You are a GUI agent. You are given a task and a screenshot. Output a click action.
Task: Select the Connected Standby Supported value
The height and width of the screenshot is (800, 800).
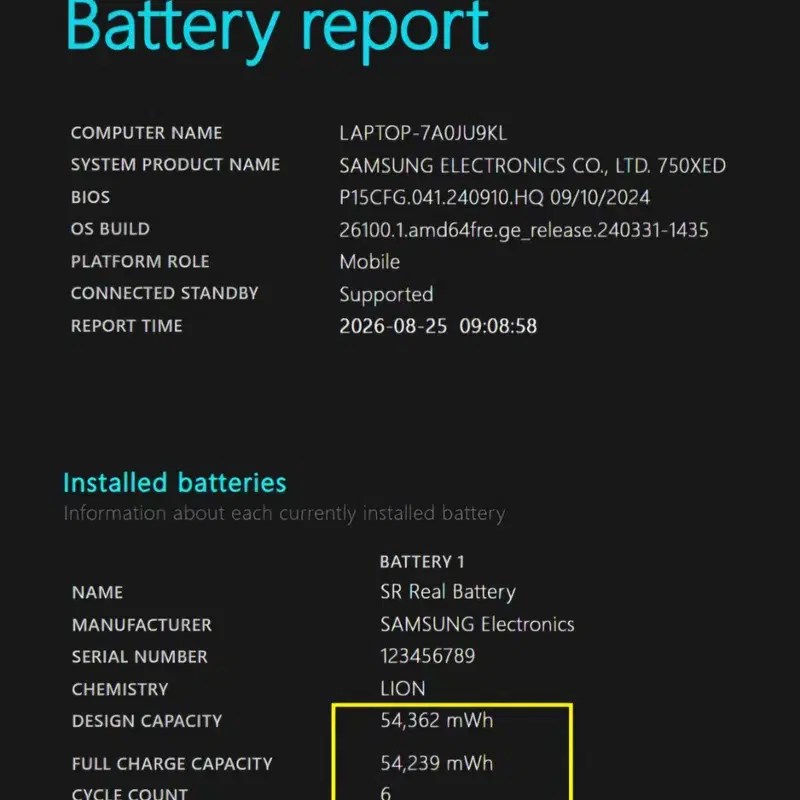point(386,295)
